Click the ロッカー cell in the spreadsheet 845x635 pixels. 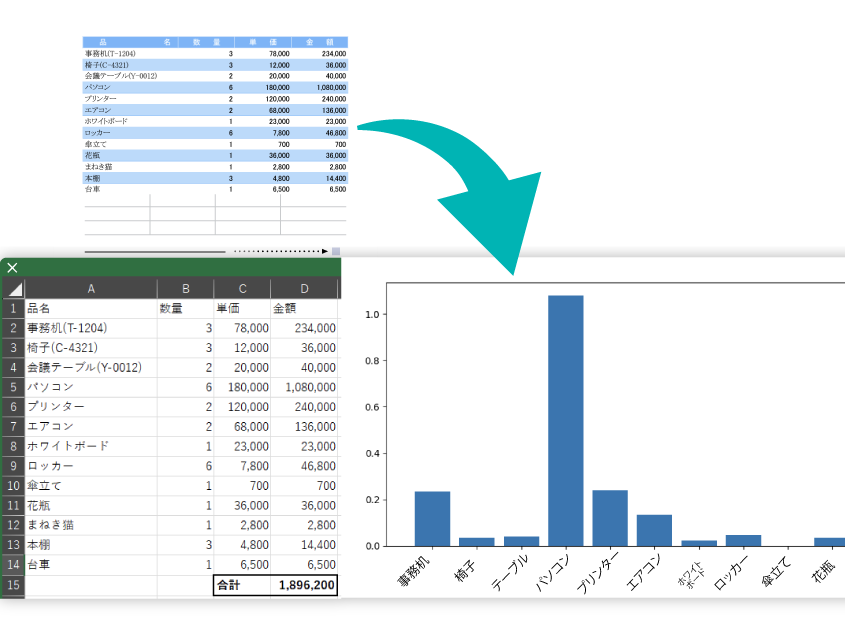pyautogui.click(x=91, y=466)
